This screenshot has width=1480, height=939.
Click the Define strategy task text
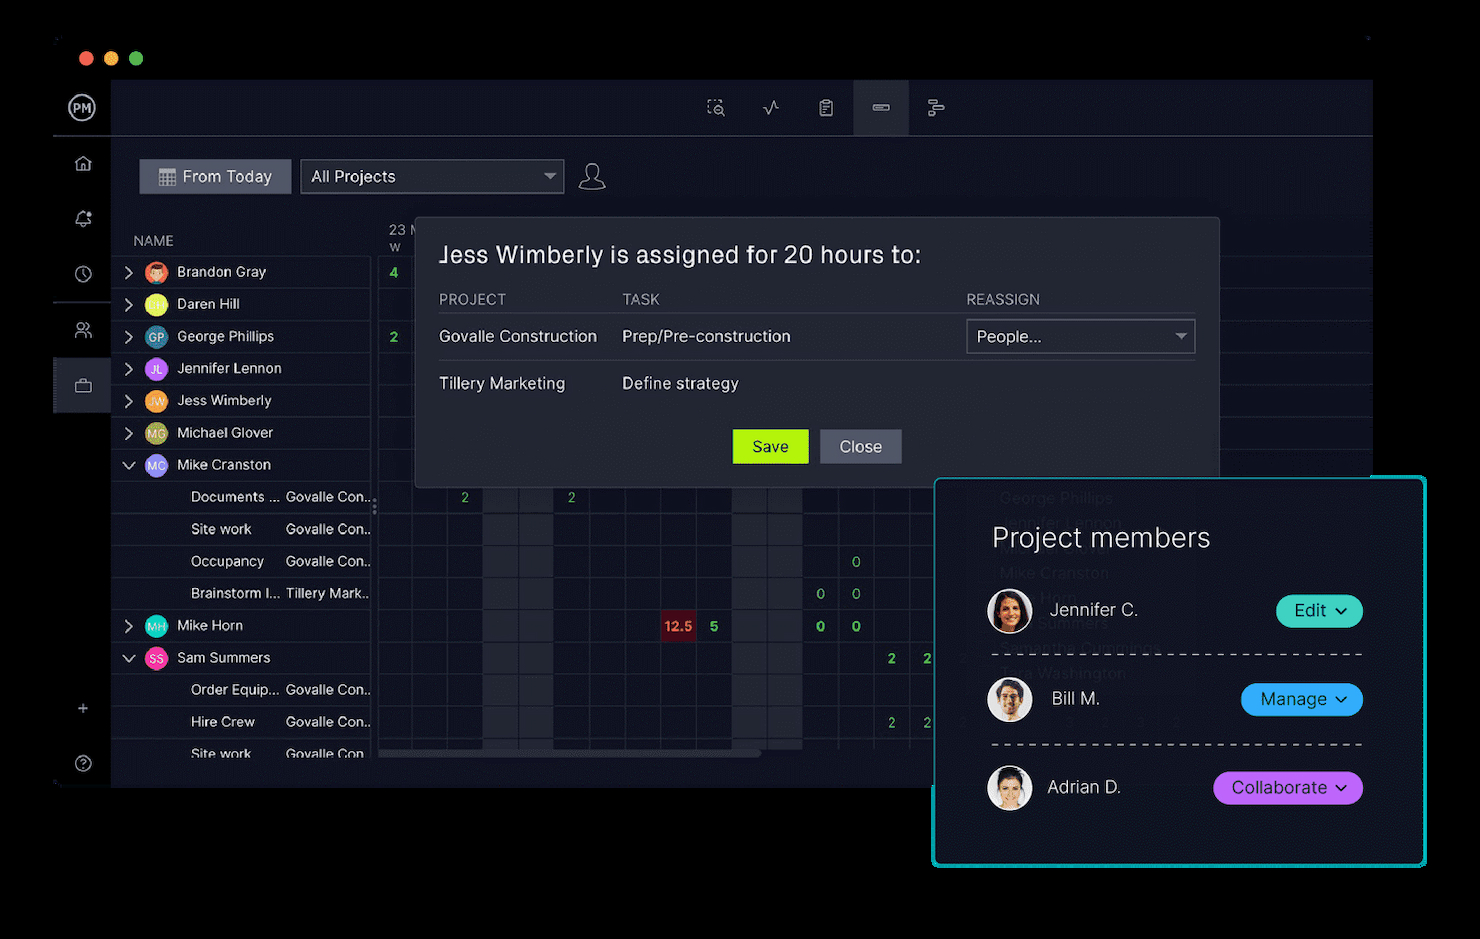pyautogui.click(x=680, y=383)
